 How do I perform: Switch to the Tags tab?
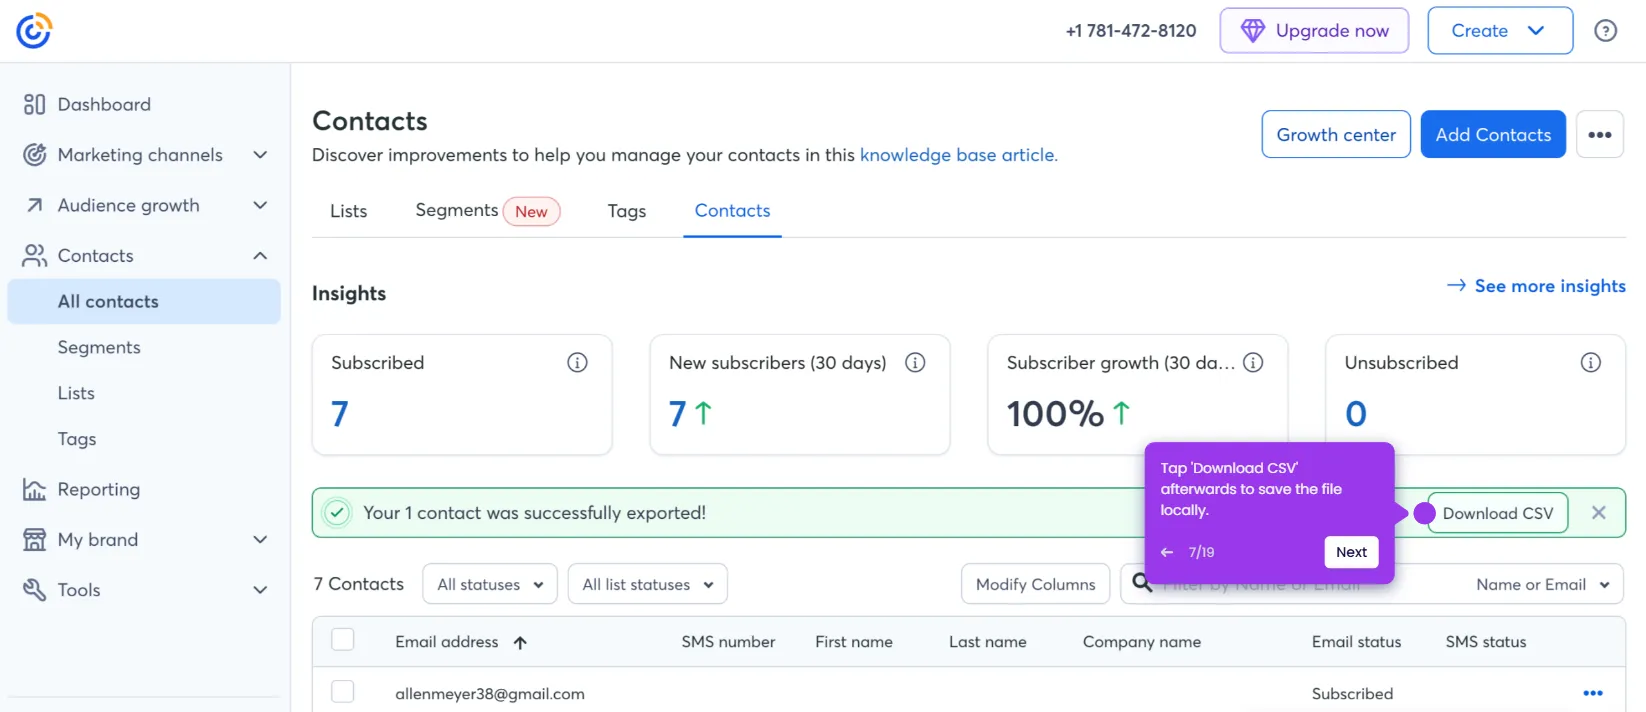coord(627,211)
